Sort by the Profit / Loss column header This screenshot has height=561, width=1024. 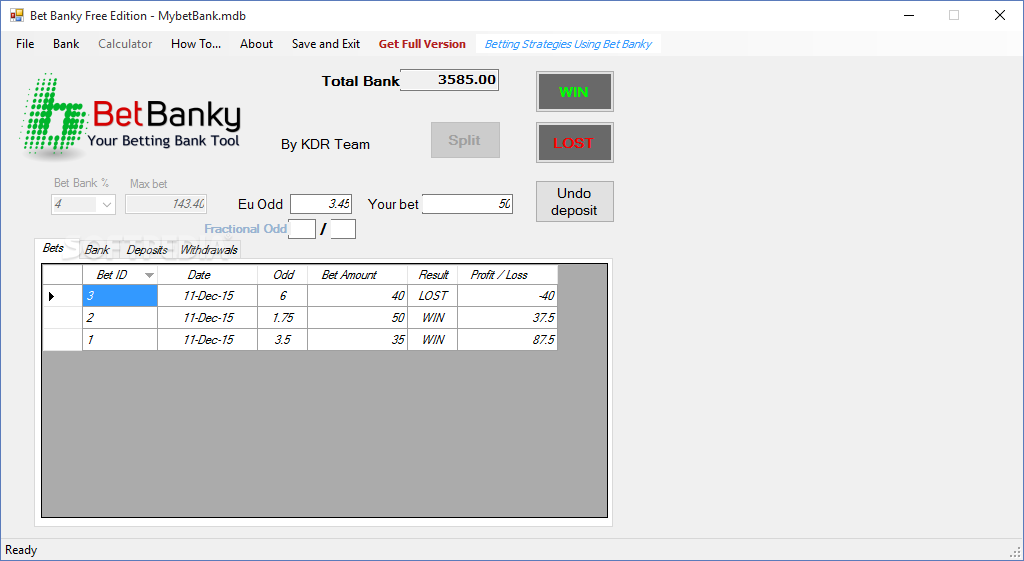(x=507, y=275)
